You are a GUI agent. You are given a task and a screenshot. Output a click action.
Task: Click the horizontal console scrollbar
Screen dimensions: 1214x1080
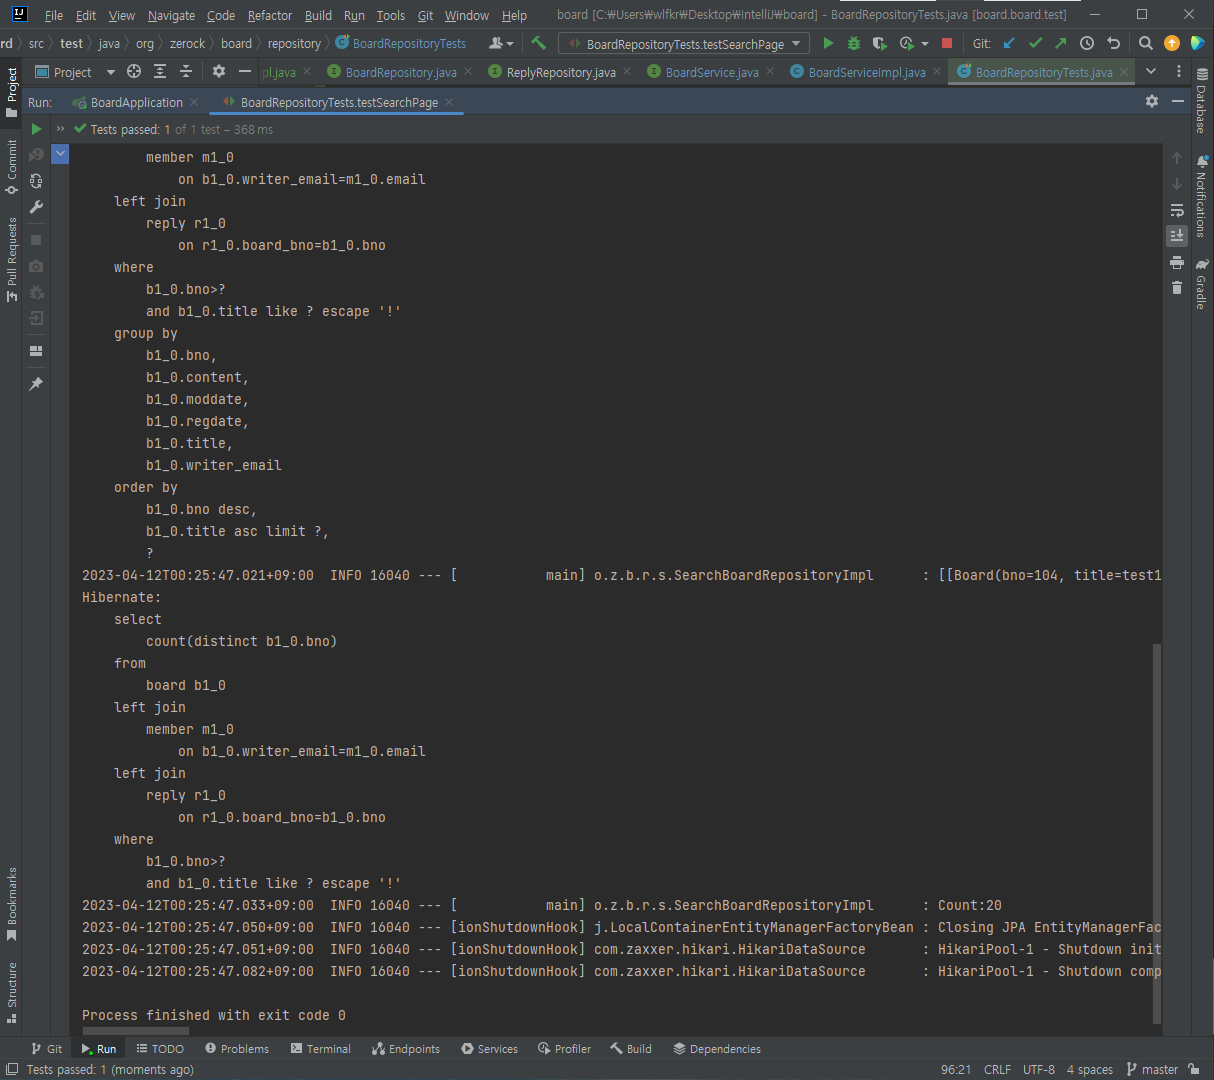(136, 1030)
